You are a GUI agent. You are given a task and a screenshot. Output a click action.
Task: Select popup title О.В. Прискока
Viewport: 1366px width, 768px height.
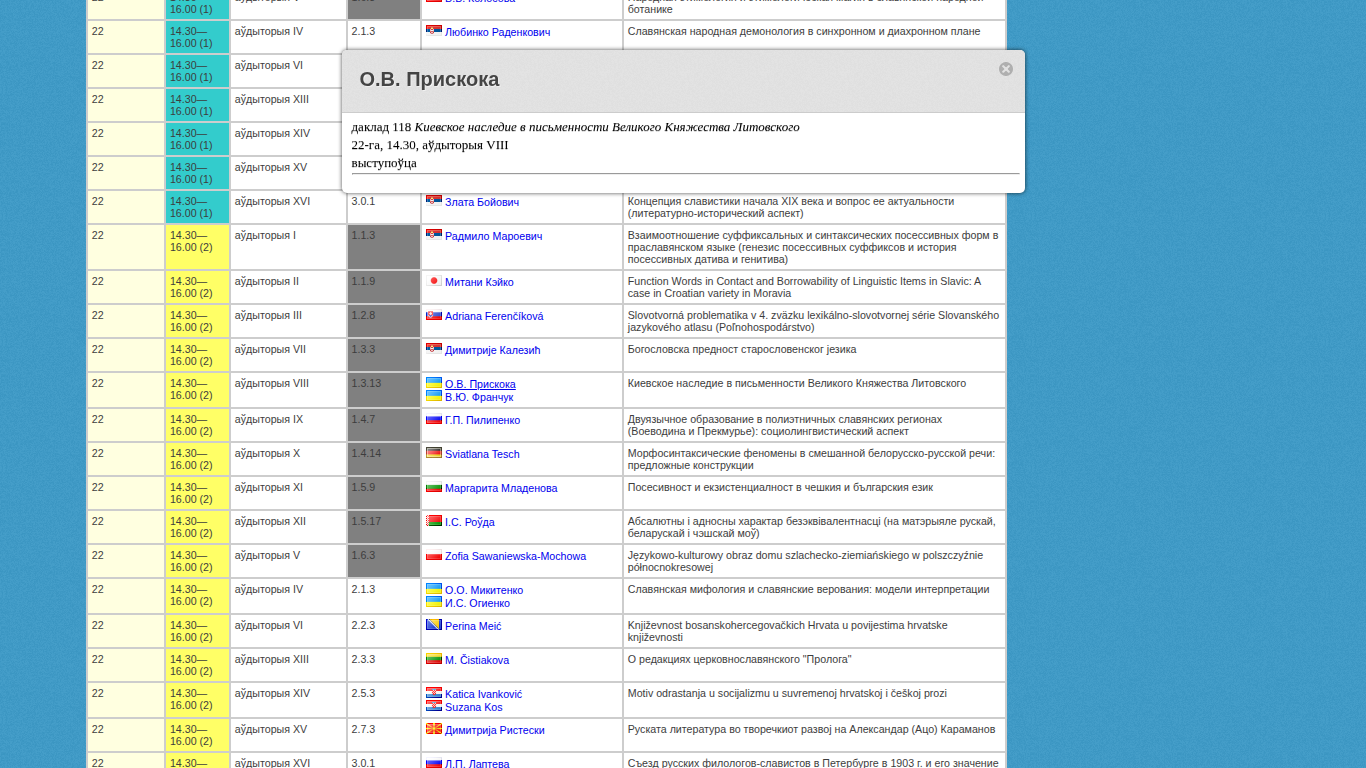coord(429,79)
